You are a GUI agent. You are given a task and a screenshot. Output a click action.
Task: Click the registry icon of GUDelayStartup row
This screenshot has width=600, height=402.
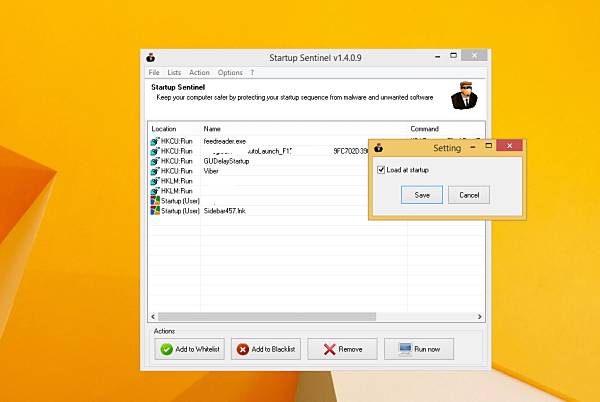coord(155,161)
